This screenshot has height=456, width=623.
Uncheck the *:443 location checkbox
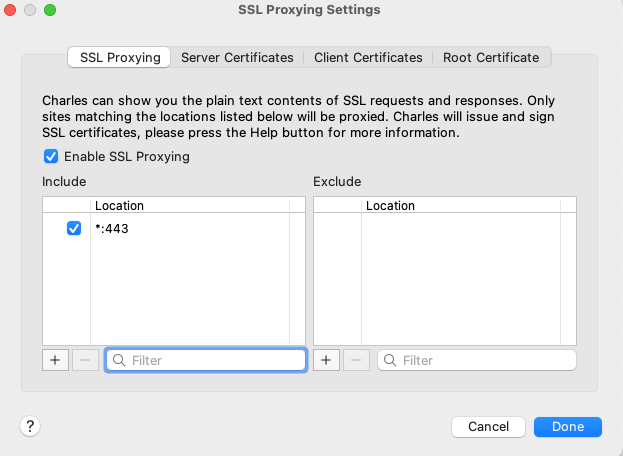[74, 228]
